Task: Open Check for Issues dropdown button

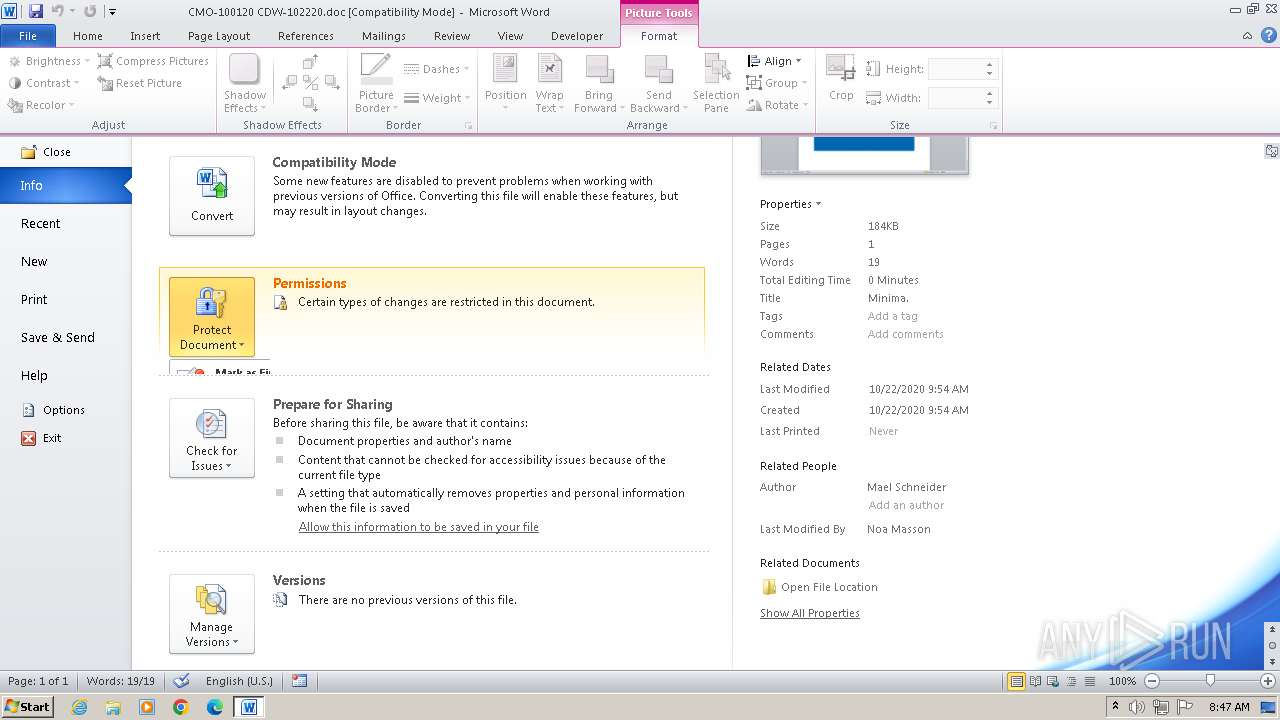Action: pos(212,438)
